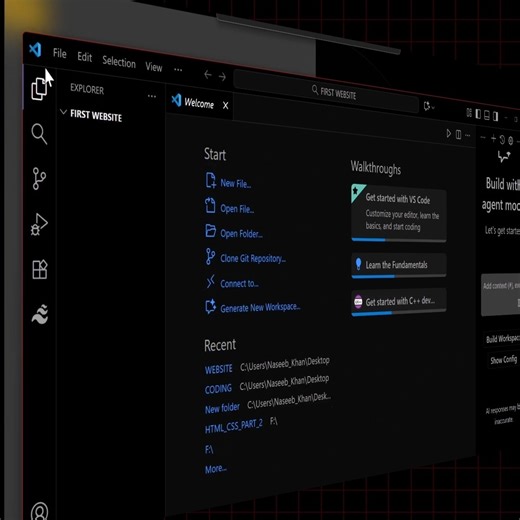Viewport: 520px width, 520px height.
Task: Click Clone Git Repository... link
Action: point(253,258)
